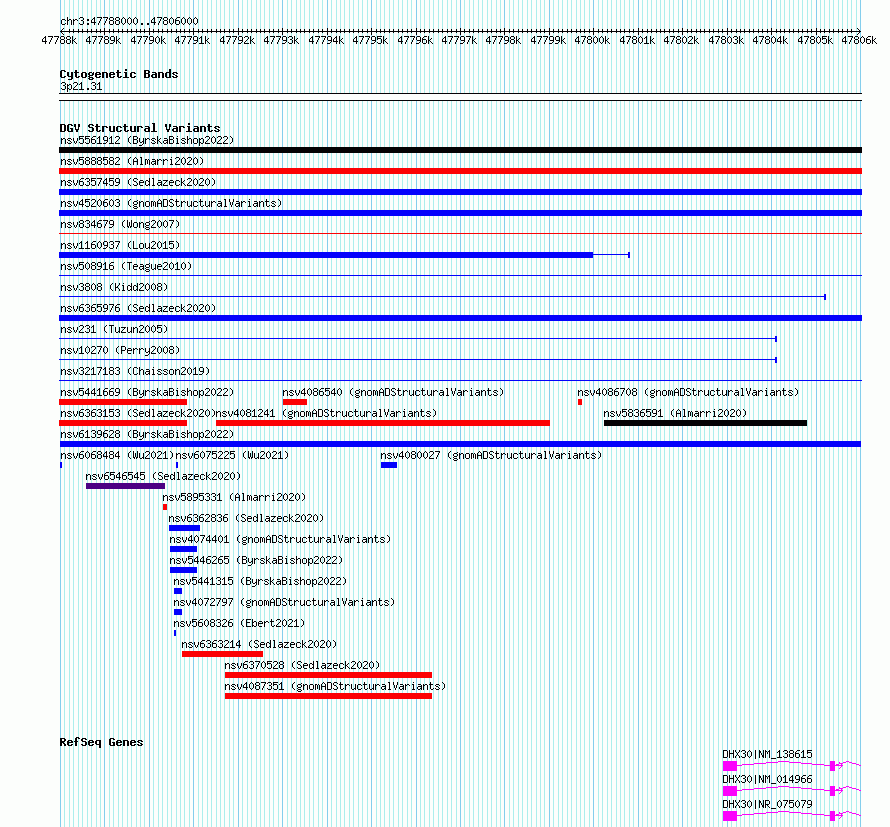Click nsv4087351 gnomAD variant label

[x=335, y=686]
